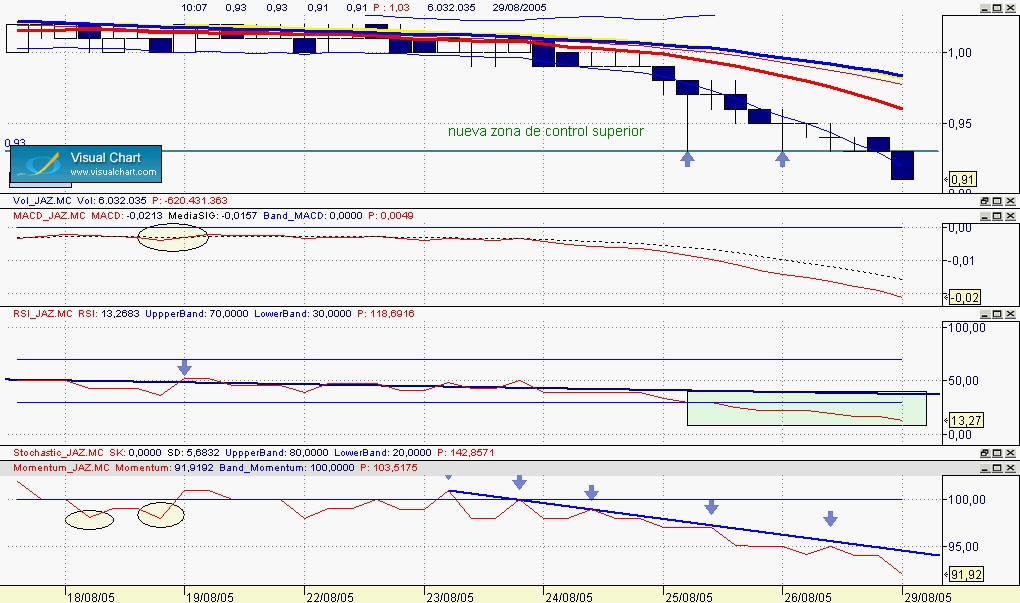
Task: Select the blue down arrow in RSI panel
Action: [x=184, y=367]
